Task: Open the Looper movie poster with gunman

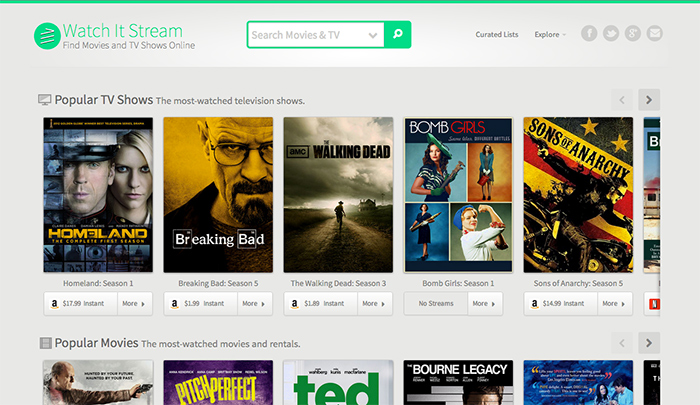Action: tap(98, 383)
